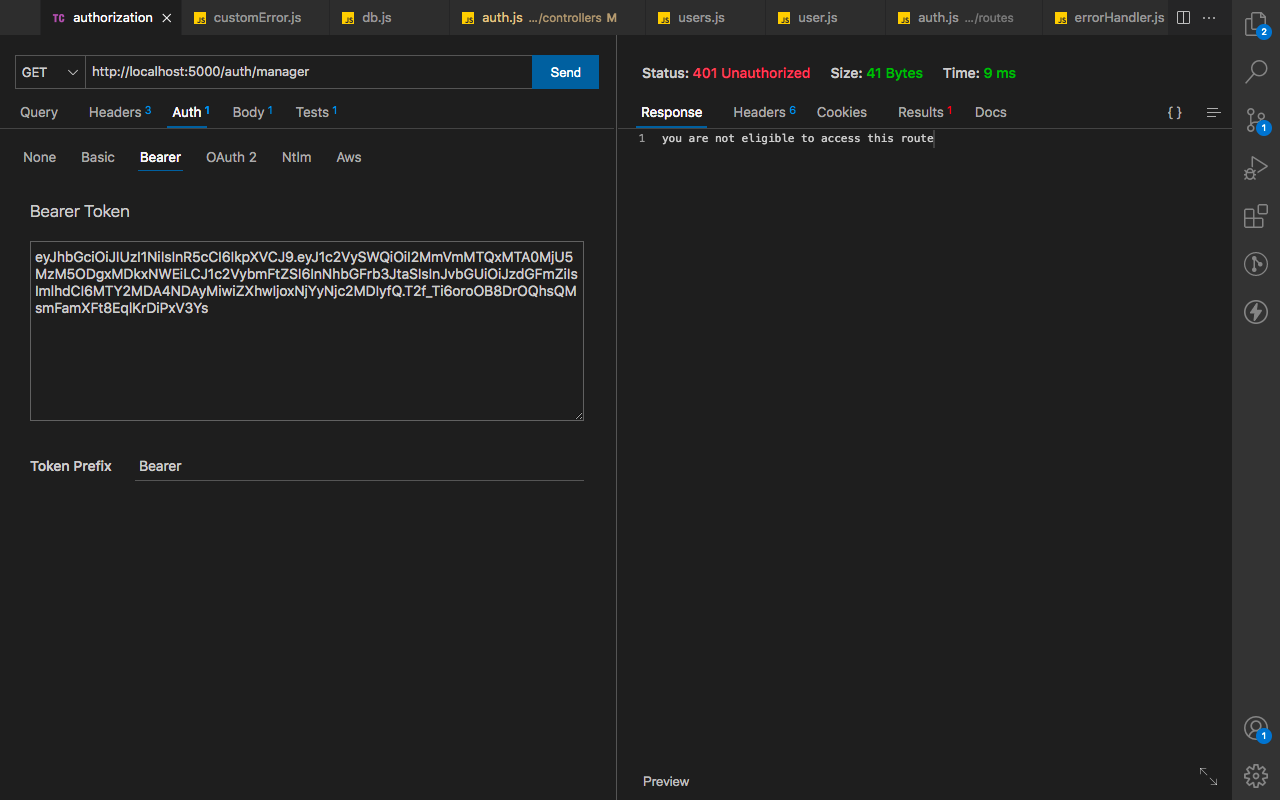Enable OAuth 2 authentication
The width and height of the screenshot is (1280, 800).
(231, 157)
